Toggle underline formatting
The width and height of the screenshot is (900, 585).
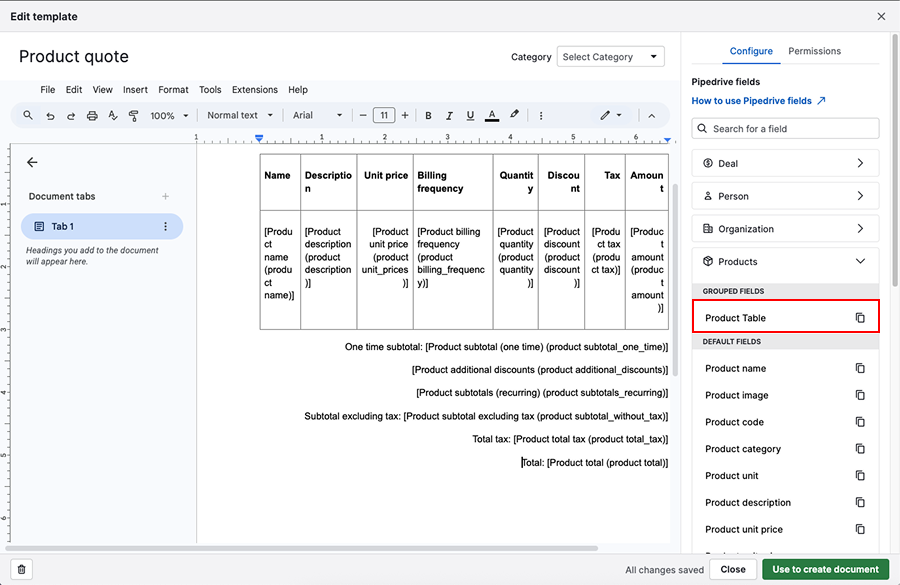pos(470,116)
